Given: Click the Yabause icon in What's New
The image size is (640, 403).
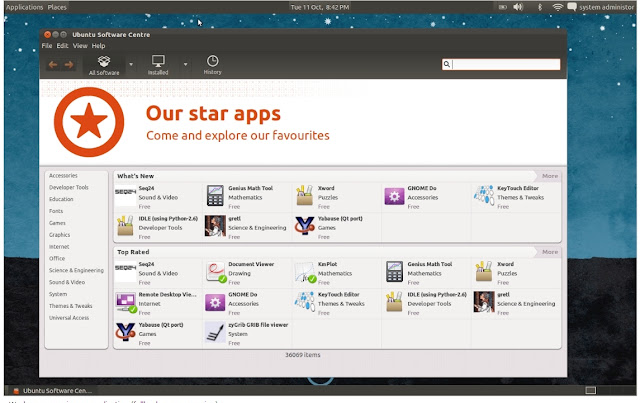Looking at the screenshot, I should 304,226.
